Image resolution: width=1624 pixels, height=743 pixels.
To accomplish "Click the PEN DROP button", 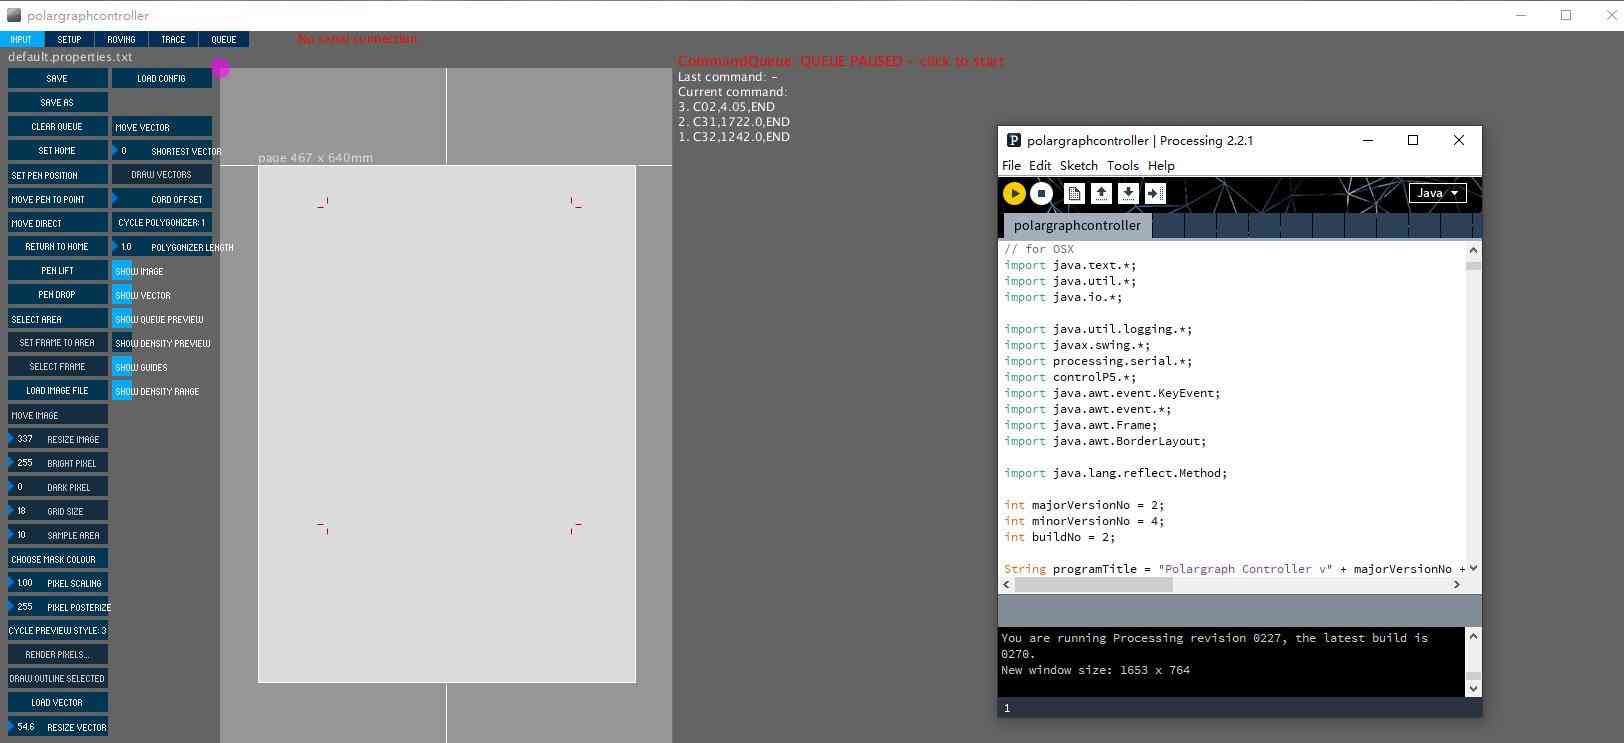I will (57, 294).
